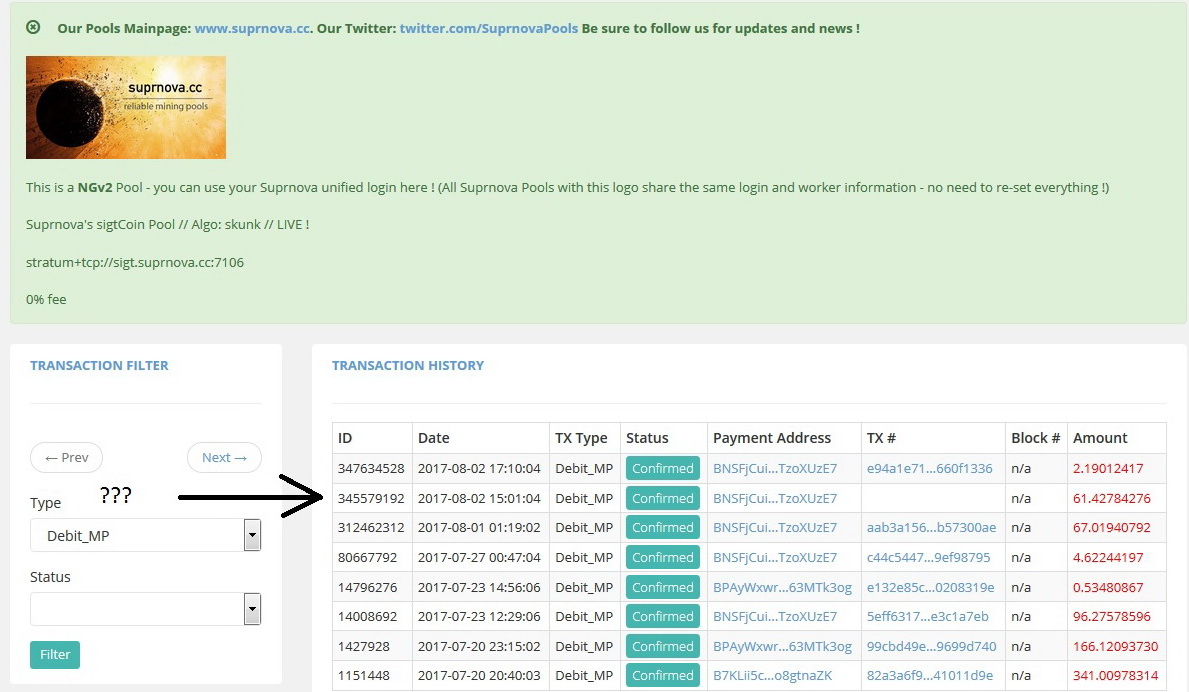1189x692 pixels.
Task: Go to the next page with Next
Action: coord(224,457)
